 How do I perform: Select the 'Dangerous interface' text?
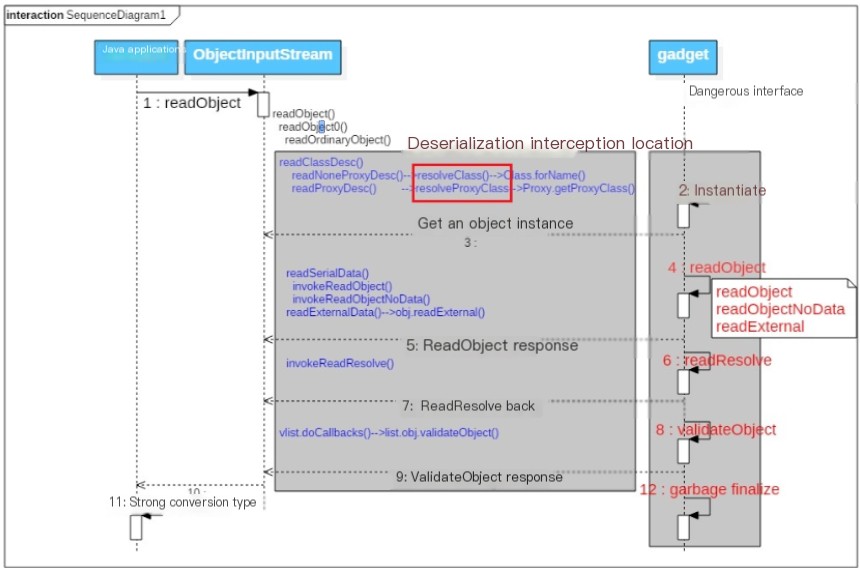click(x=746, y=91)
